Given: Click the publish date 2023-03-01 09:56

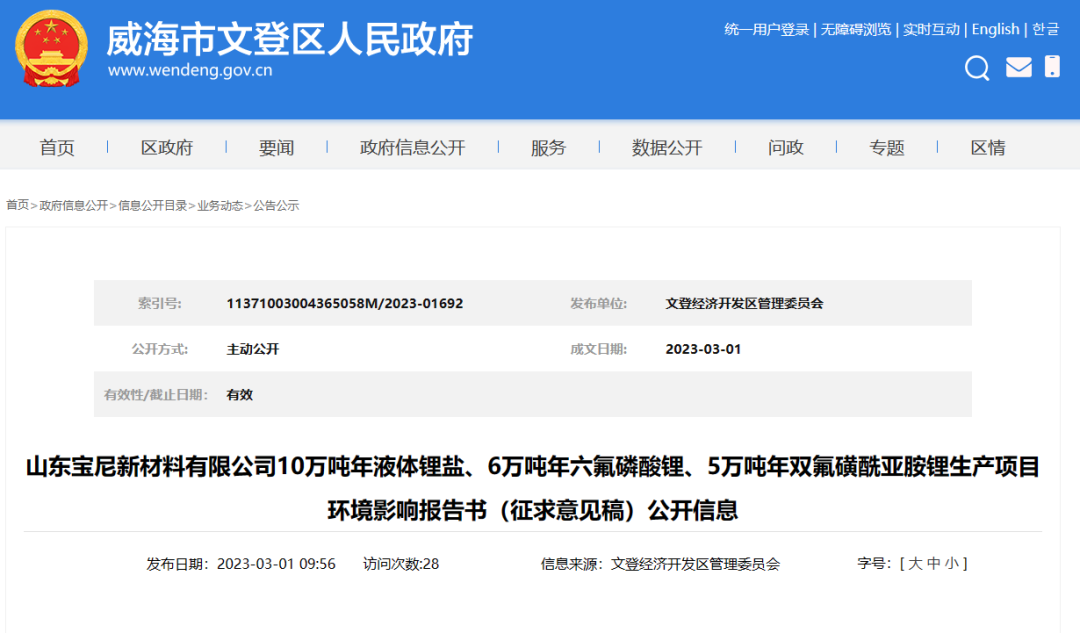Looking at the screenshot, I should [x=276, y=564].
